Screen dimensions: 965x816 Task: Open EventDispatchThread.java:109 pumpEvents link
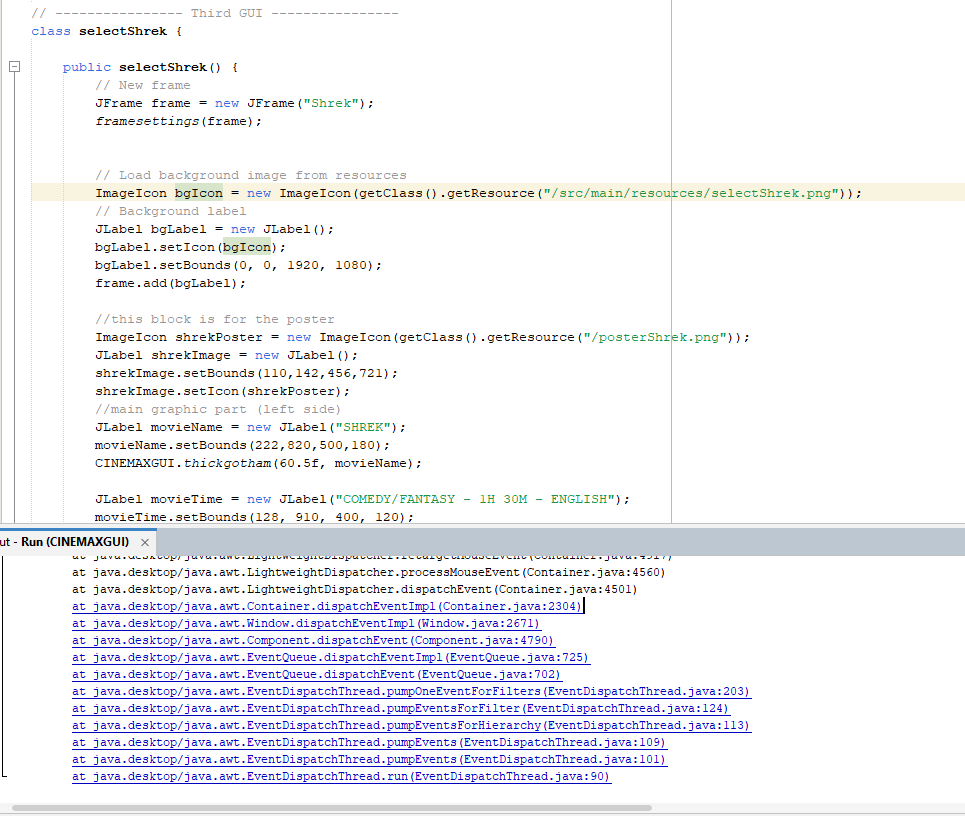(369, 742)
